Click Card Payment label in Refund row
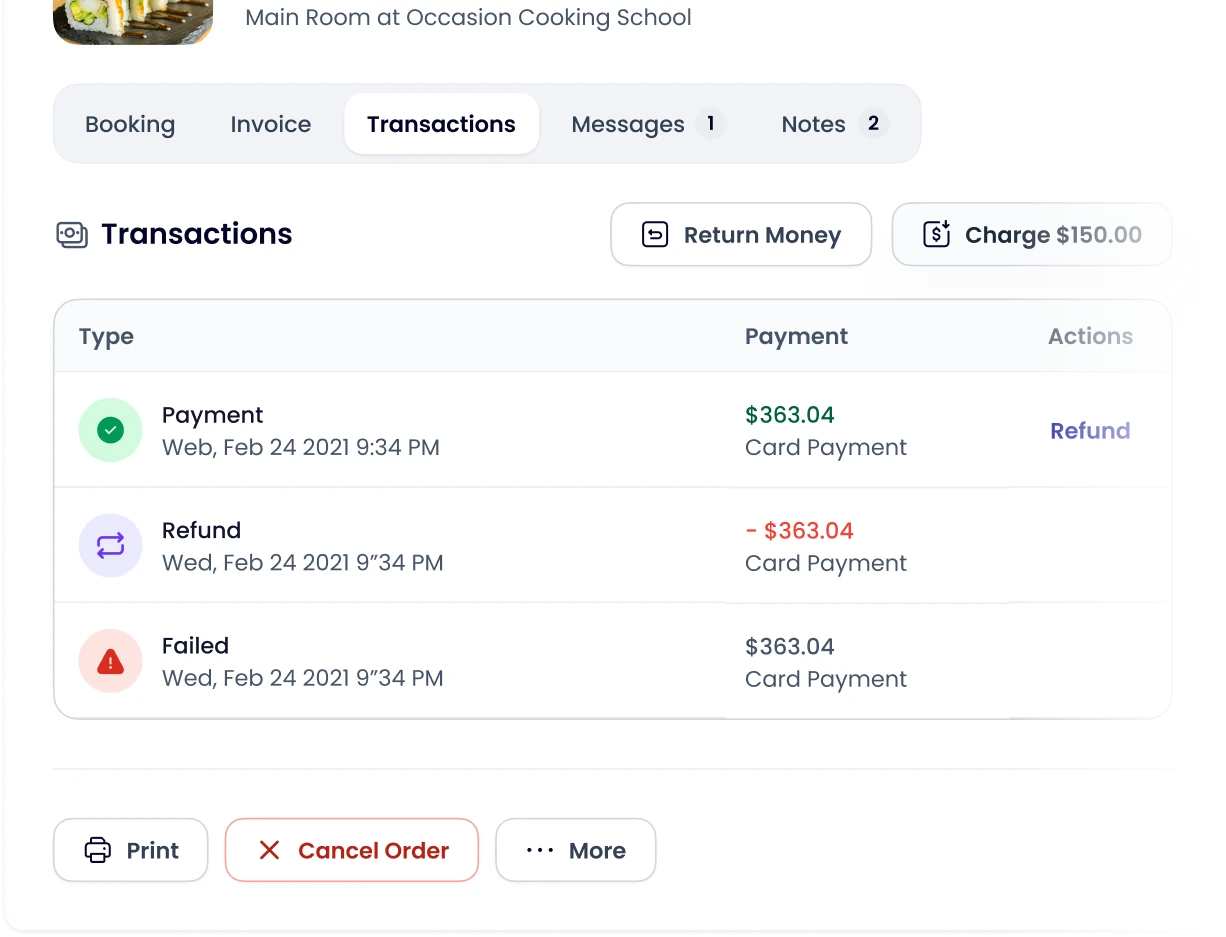Screen dimensions: 1226x937 pyautogui.click(x=826, y=563)
